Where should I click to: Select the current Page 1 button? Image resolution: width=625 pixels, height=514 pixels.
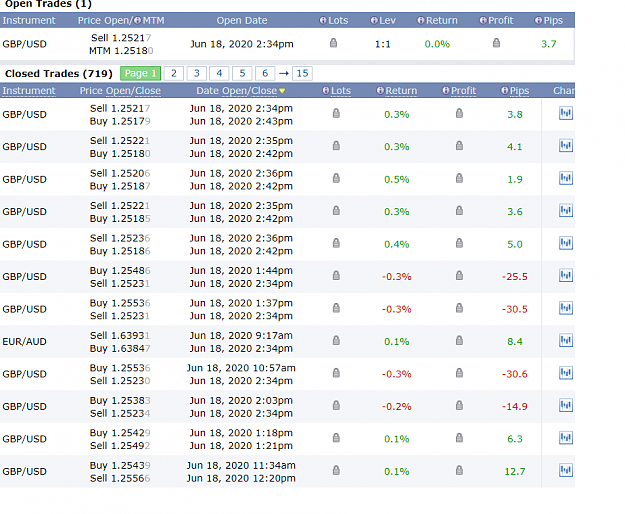(140, 73)
